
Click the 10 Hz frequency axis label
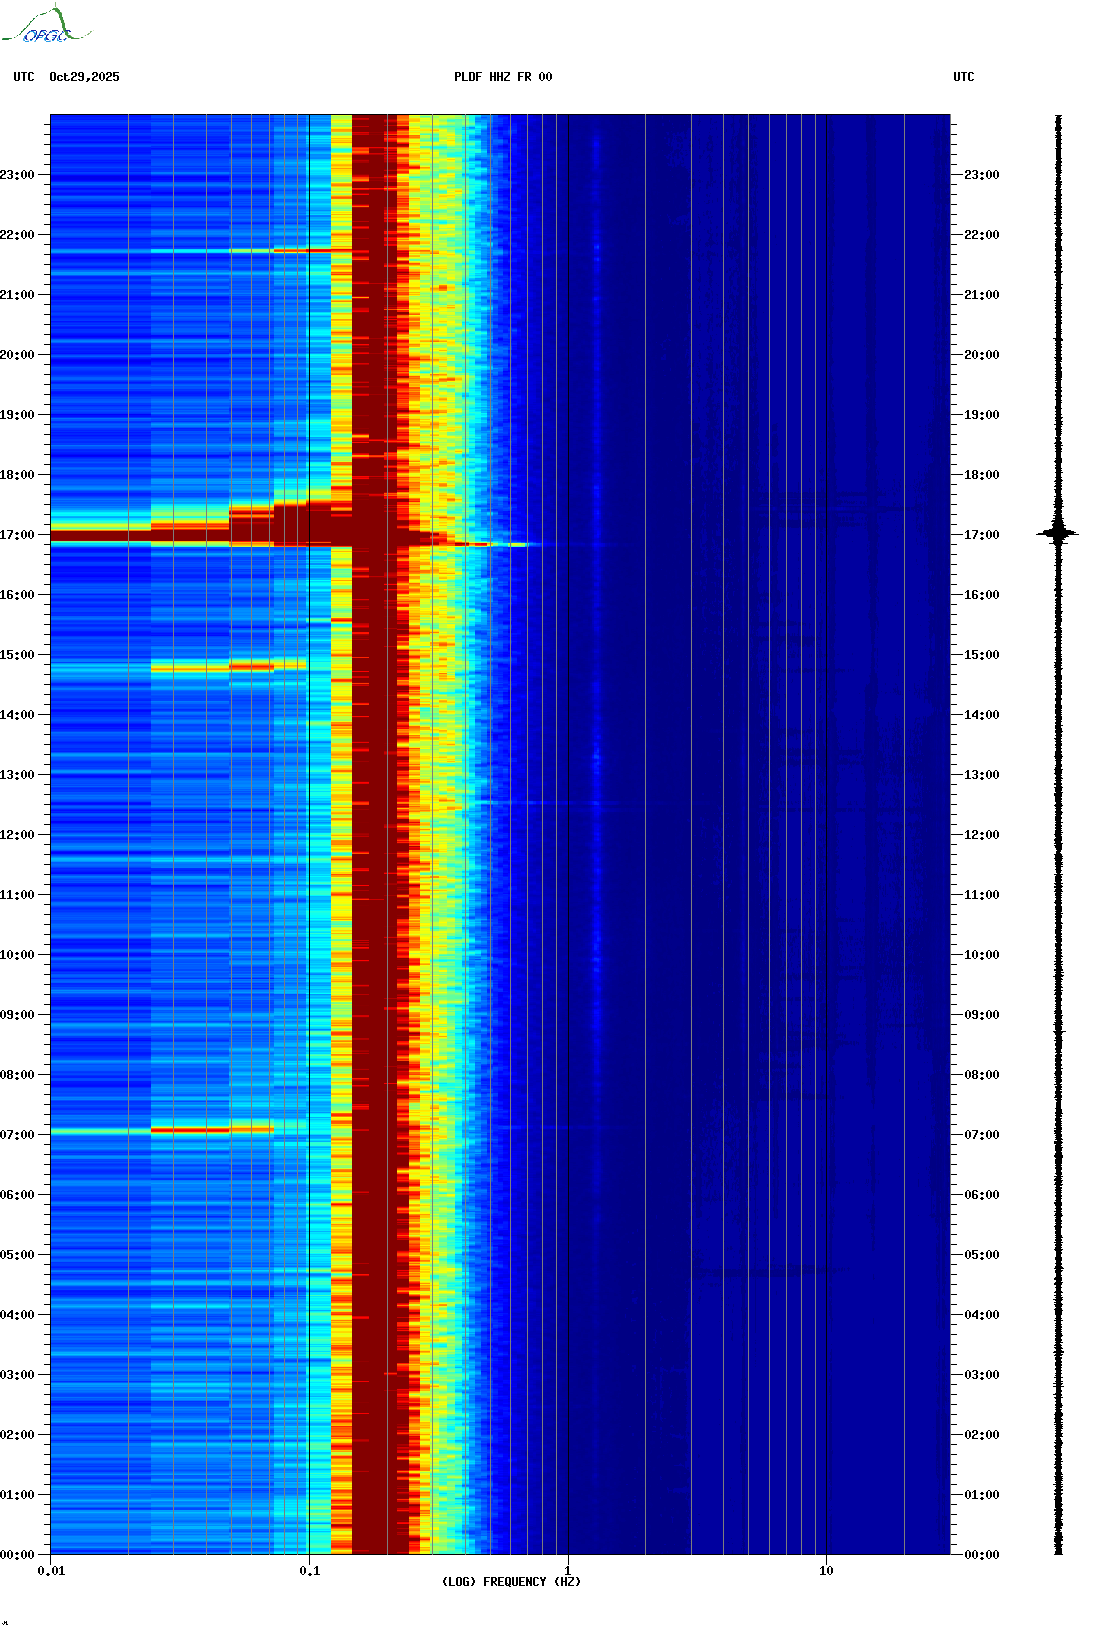826,1571
